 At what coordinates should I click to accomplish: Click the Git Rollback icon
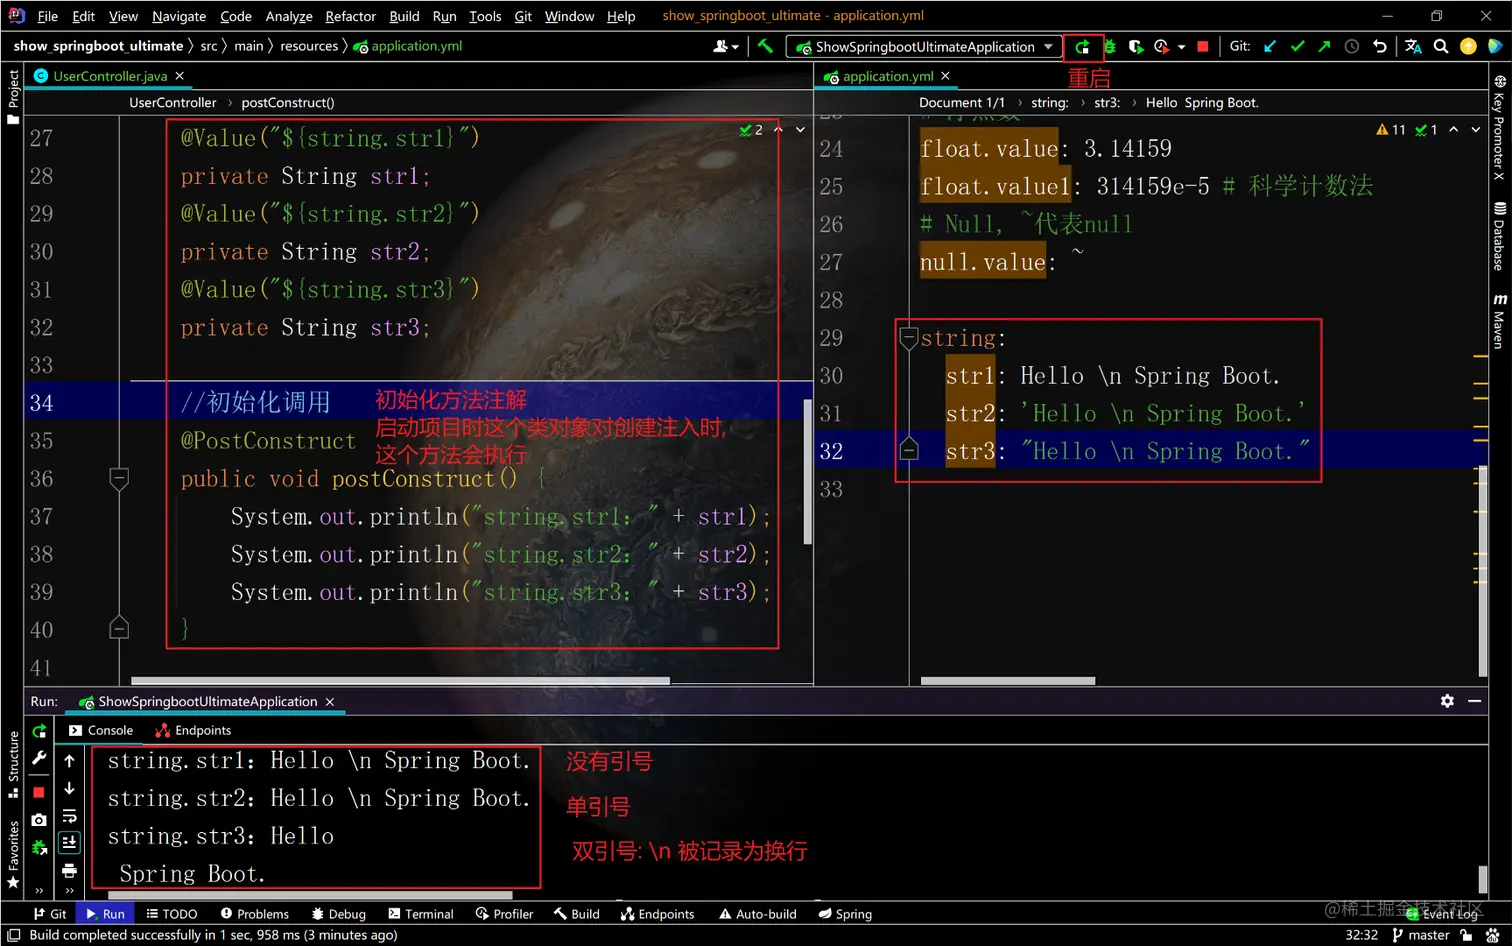coord(1380,46)
